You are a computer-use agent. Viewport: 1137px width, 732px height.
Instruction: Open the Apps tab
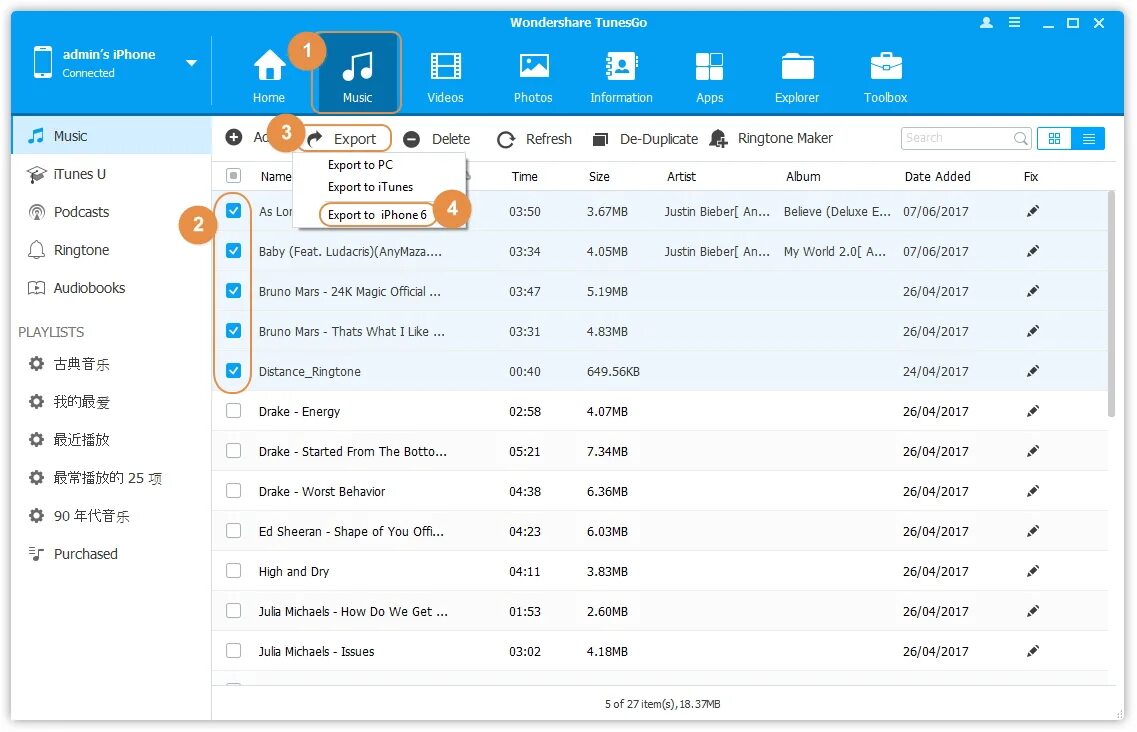pyautogui.click(x=709, y=75)
